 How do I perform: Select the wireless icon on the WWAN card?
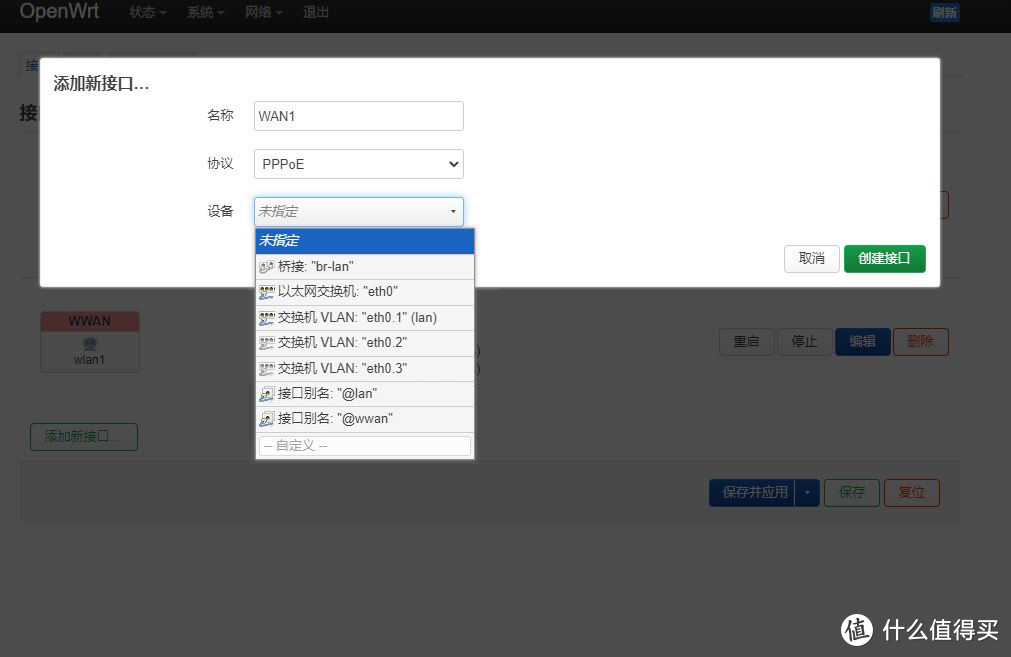[89, 343]
